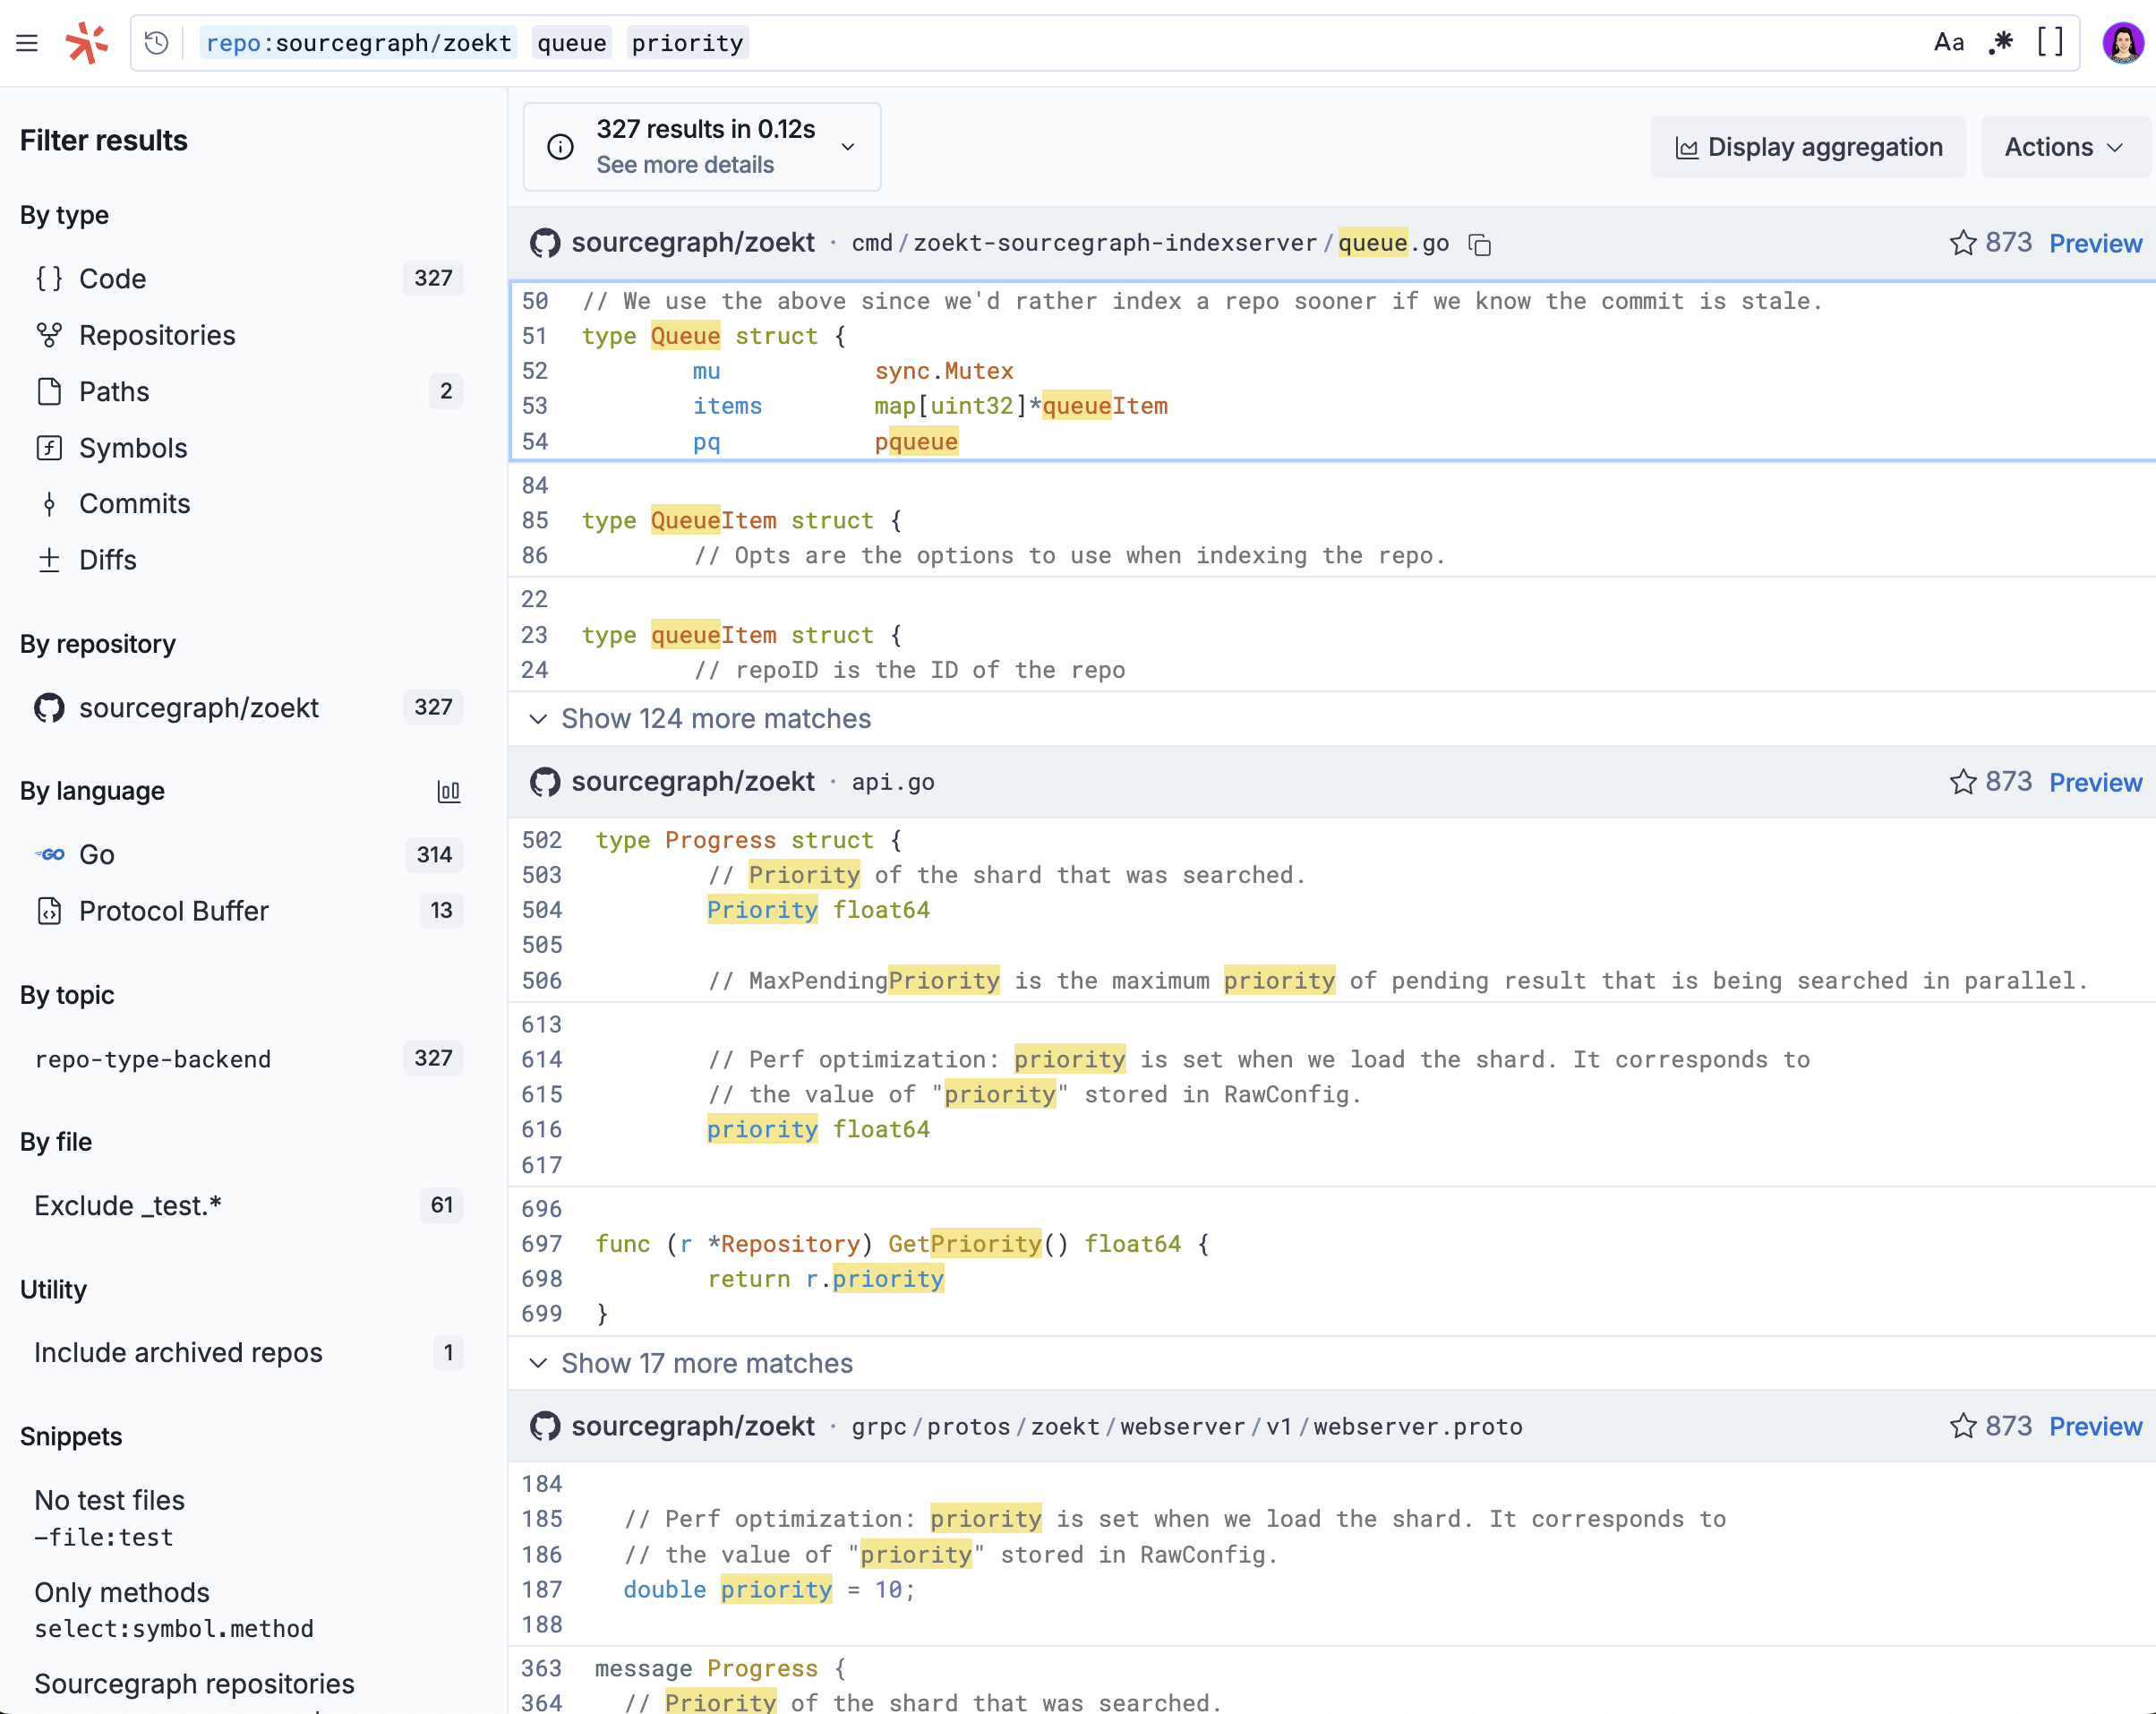
Task: Toggle structural search brackets
Action: point(2050,42)
